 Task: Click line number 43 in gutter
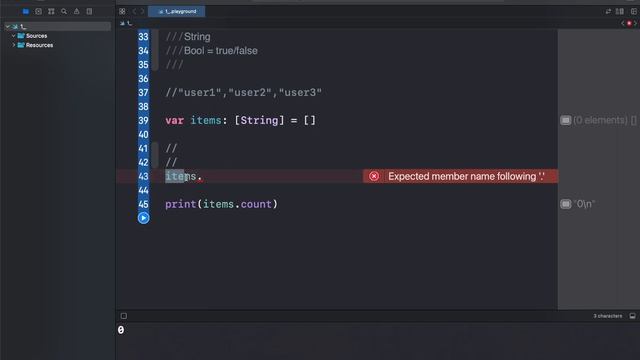tap(143, 176)
